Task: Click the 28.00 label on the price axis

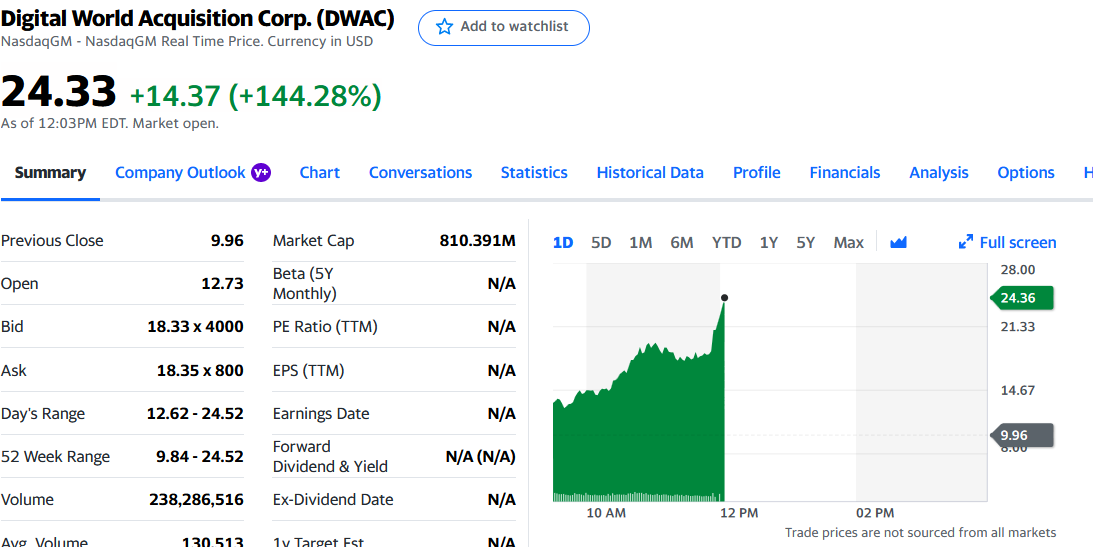Action: [1018, 270]
